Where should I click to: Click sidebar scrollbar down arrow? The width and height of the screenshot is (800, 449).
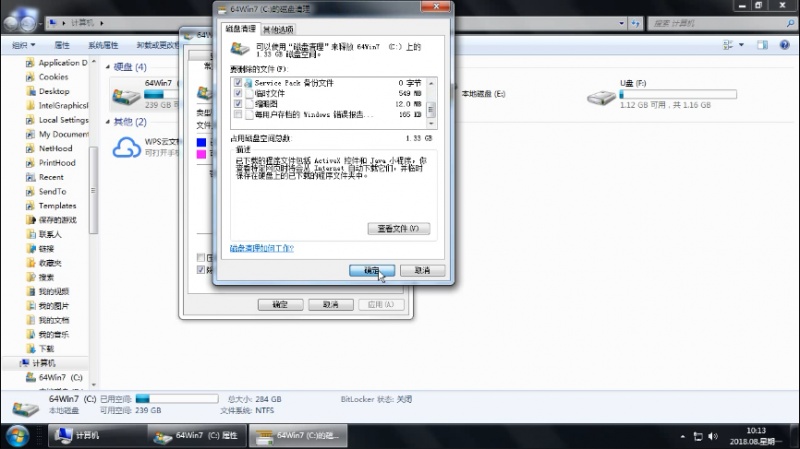[93, 385]
